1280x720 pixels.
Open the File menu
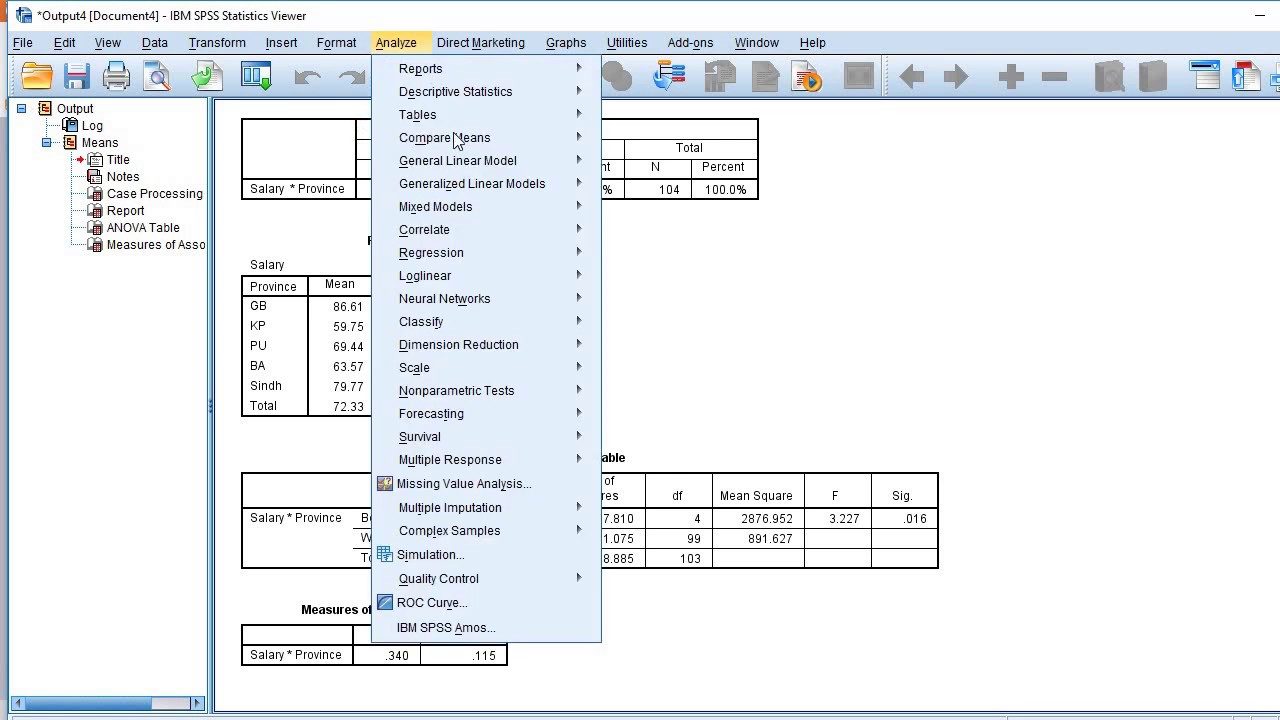(22, 43)
